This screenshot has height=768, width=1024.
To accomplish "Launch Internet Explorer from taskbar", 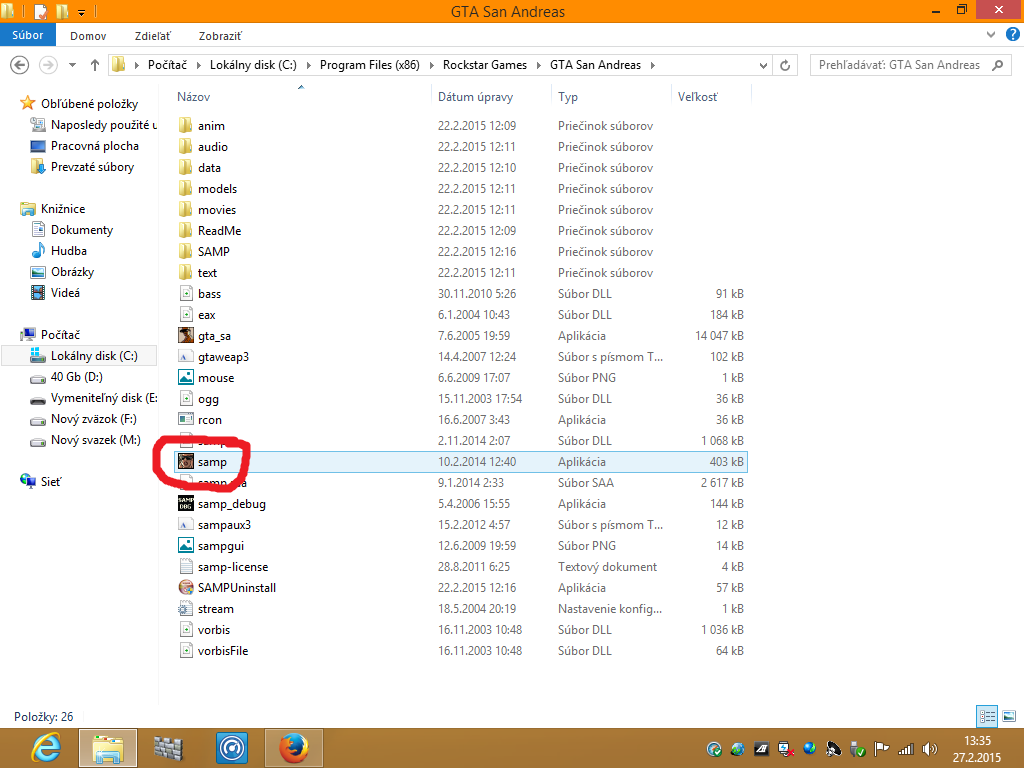I will click(x=46, y=748).
